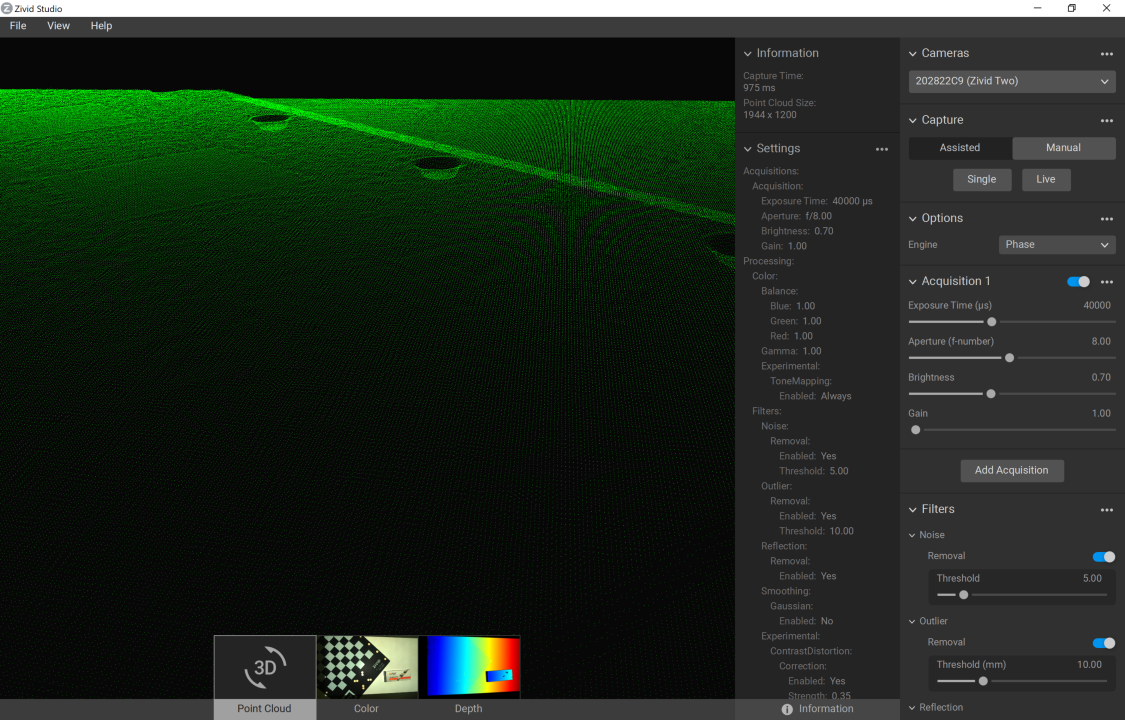
Task: Open the File menu
Action: [18, 26]
